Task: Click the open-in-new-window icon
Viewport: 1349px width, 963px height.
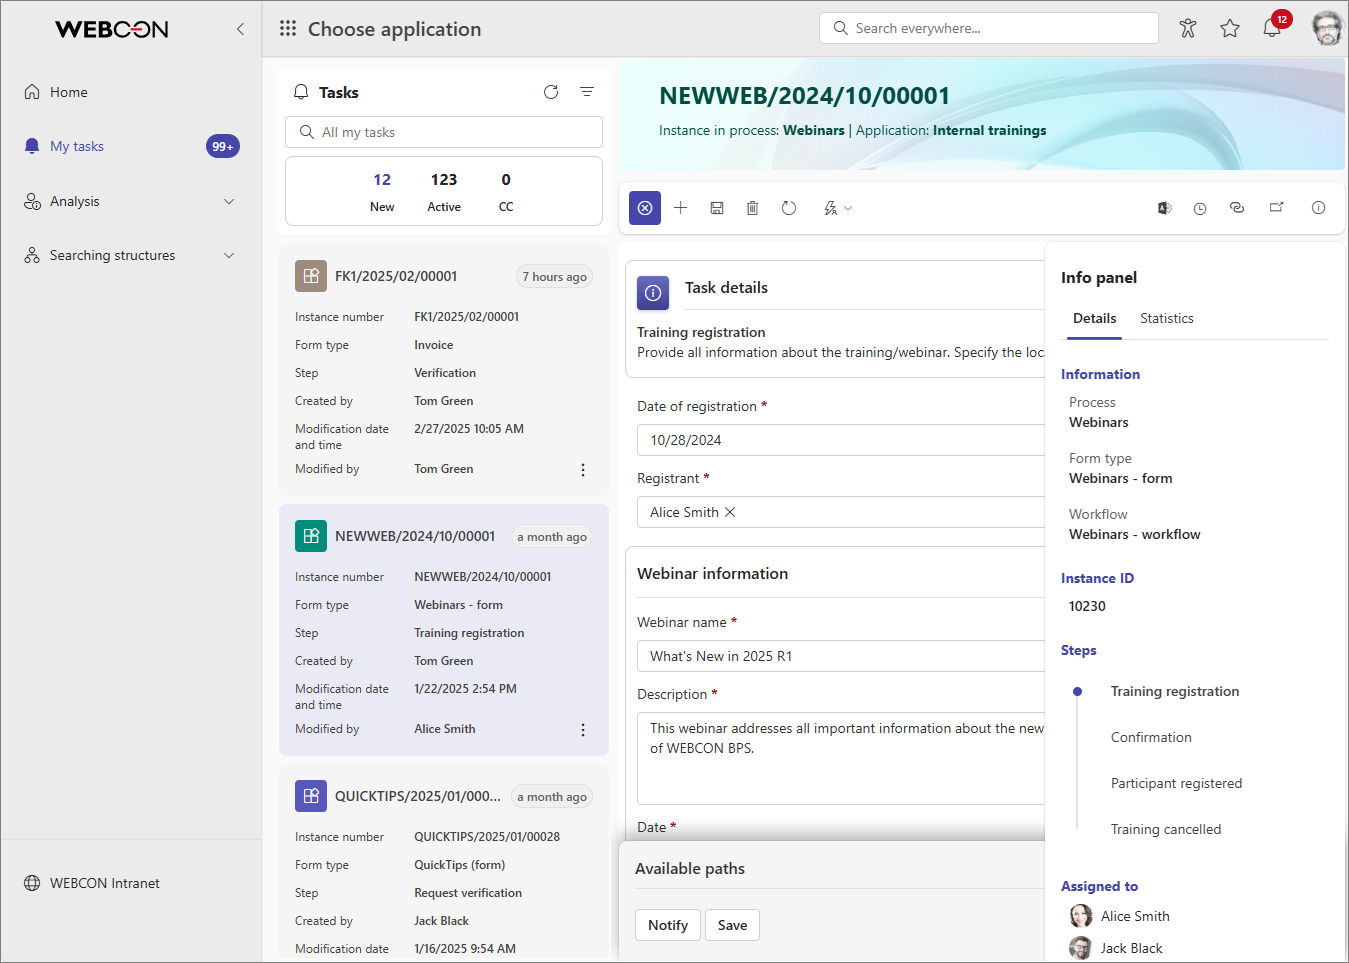Action: tap(1277, 208)
